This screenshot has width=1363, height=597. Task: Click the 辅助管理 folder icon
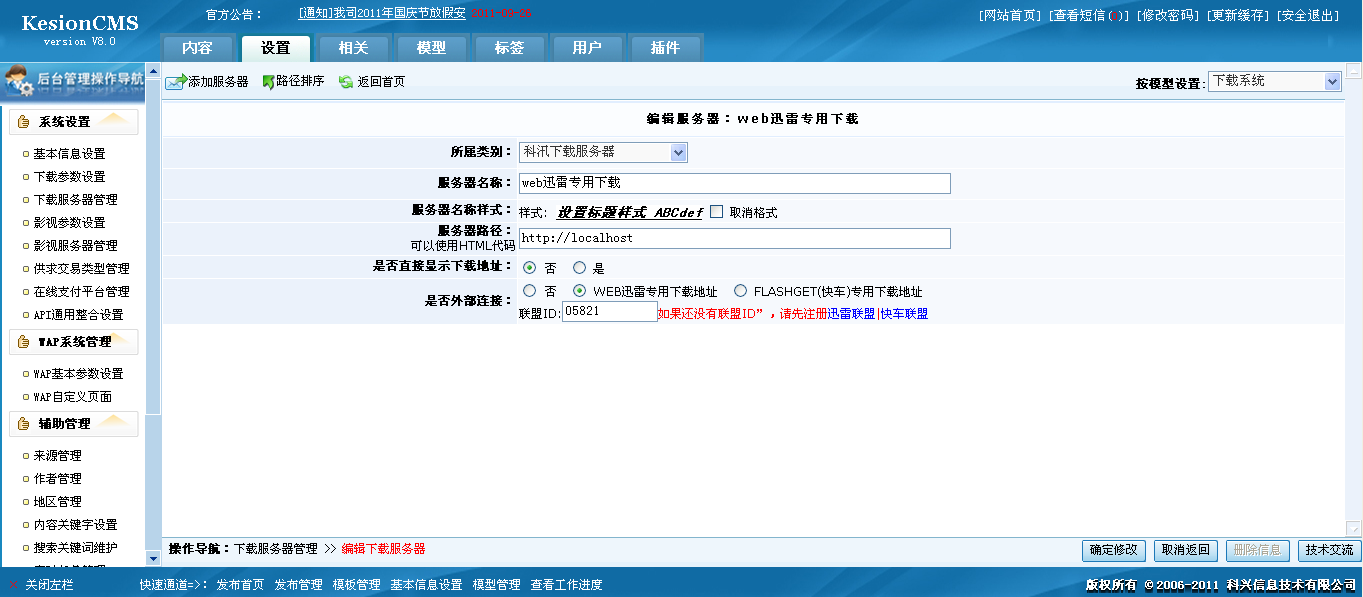point(22,423)
